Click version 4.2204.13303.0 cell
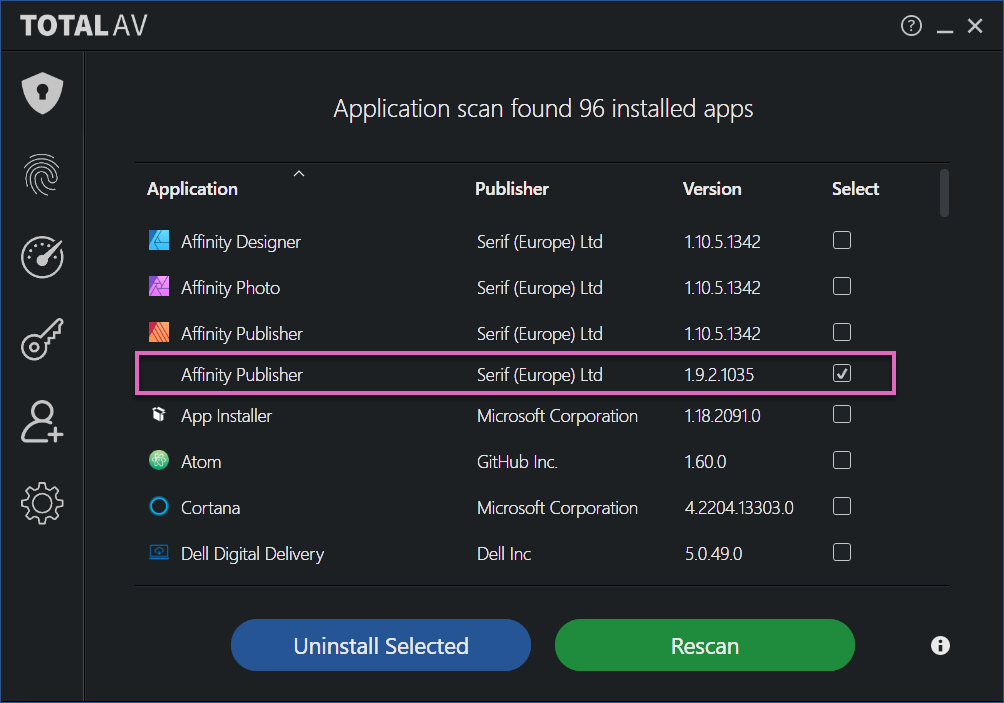The image size is (1004, 703). tap(739, 508)
